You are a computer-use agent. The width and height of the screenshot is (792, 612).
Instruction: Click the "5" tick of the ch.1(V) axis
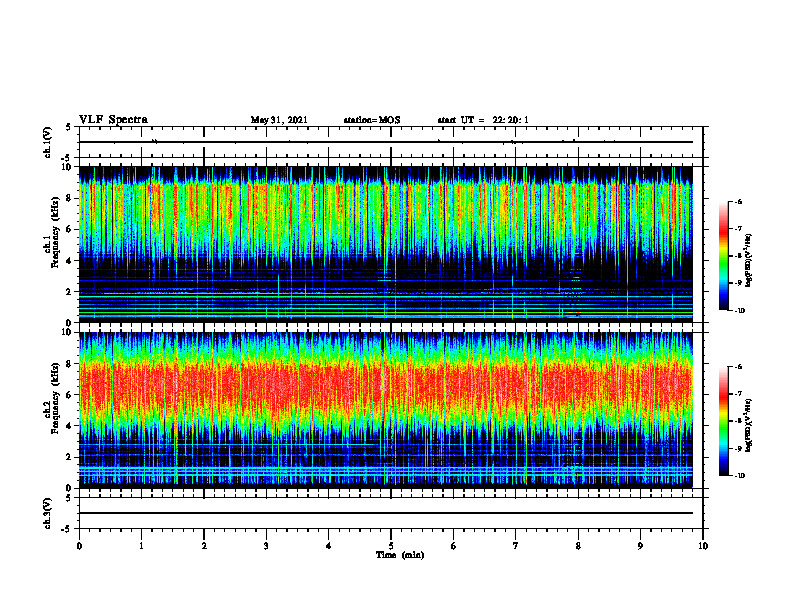click(x=68, y=127)
